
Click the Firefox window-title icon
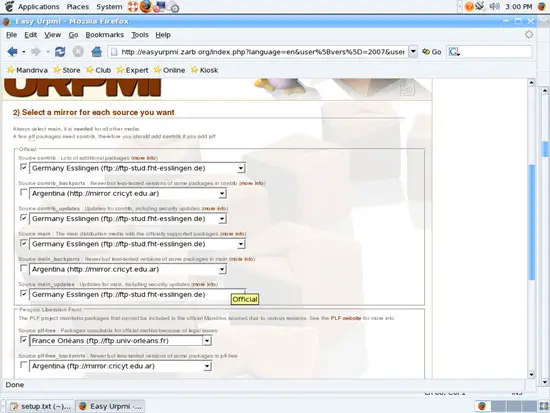click(7, 22)
